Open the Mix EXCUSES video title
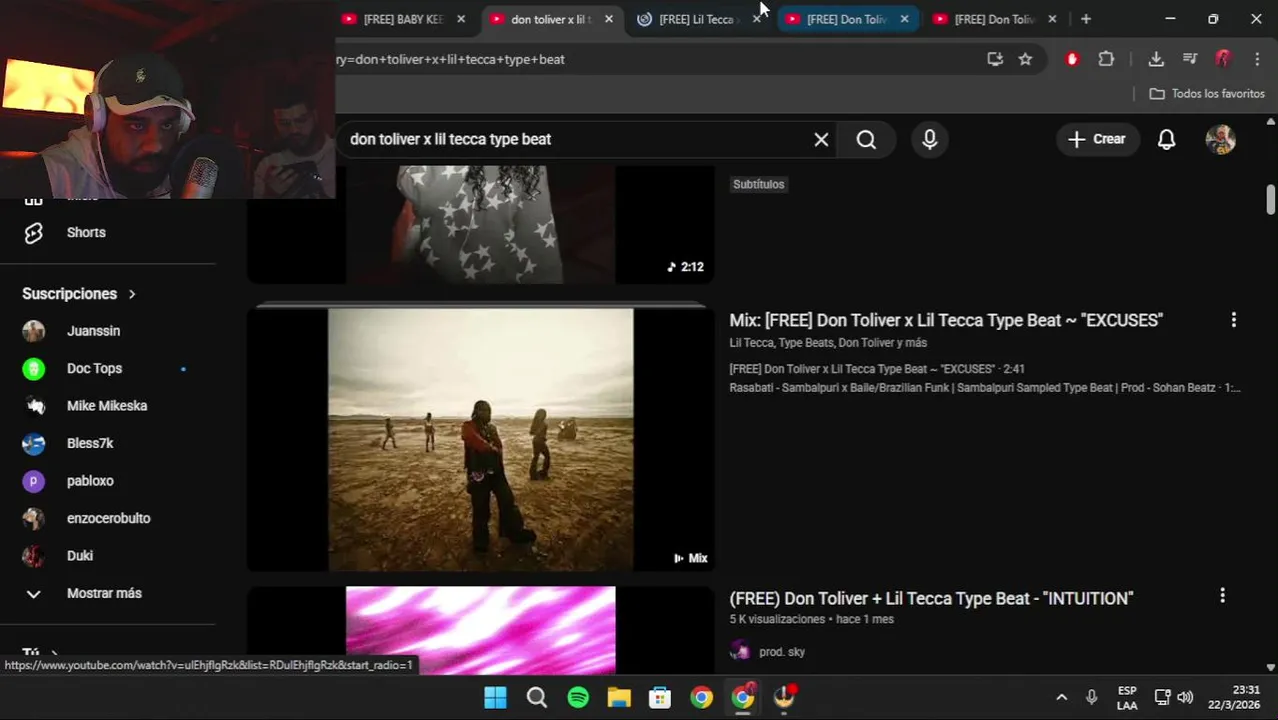This screenshot has width=1278, height=720. [946, 320]
